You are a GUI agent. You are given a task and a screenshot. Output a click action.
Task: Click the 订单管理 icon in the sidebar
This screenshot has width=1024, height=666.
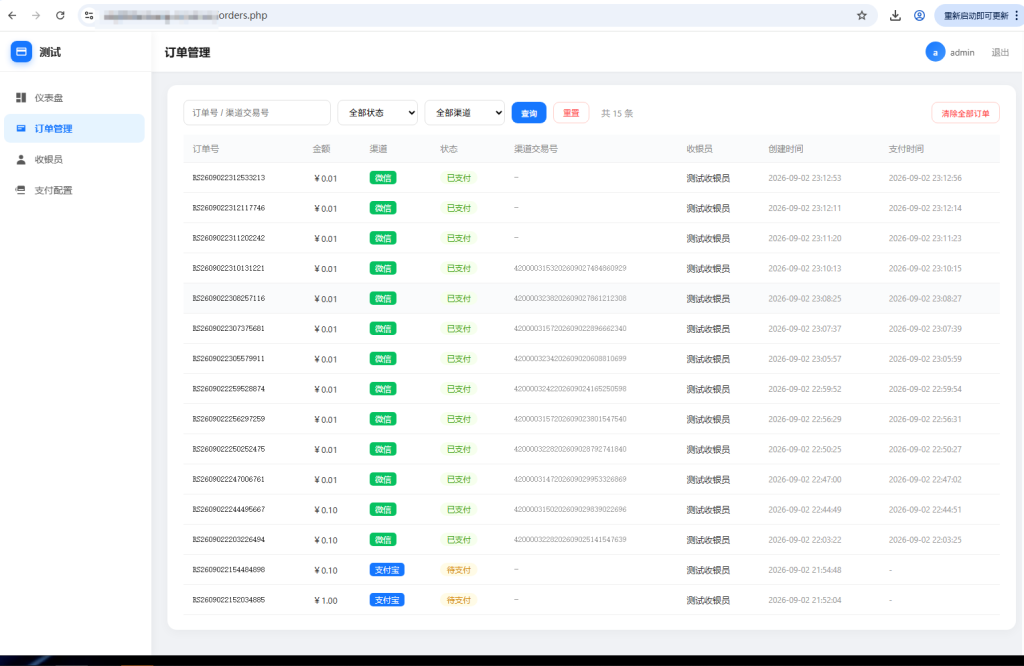pos(21,129)
